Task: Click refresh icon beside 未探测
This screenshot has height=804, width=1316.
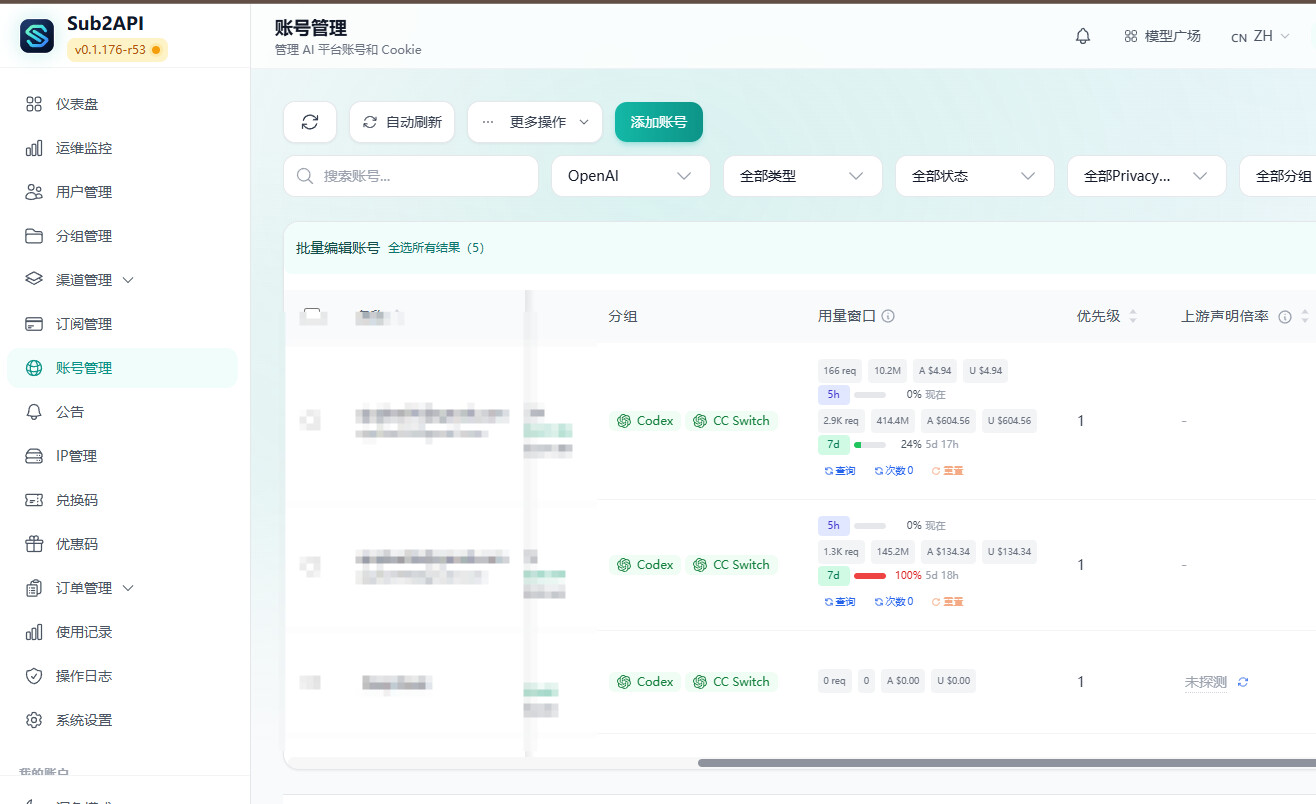Action: click(1243, 682)
